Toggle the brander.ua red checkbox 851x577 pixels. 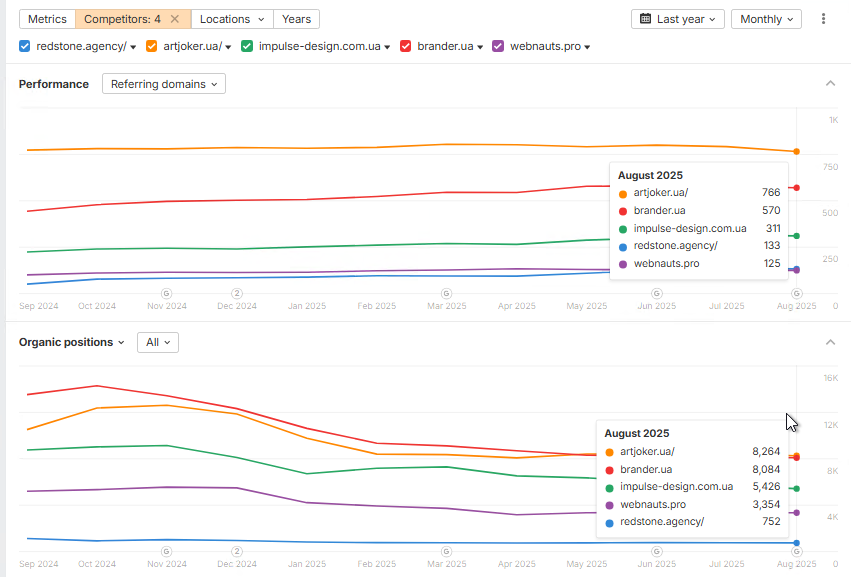[x=405, y=46]
